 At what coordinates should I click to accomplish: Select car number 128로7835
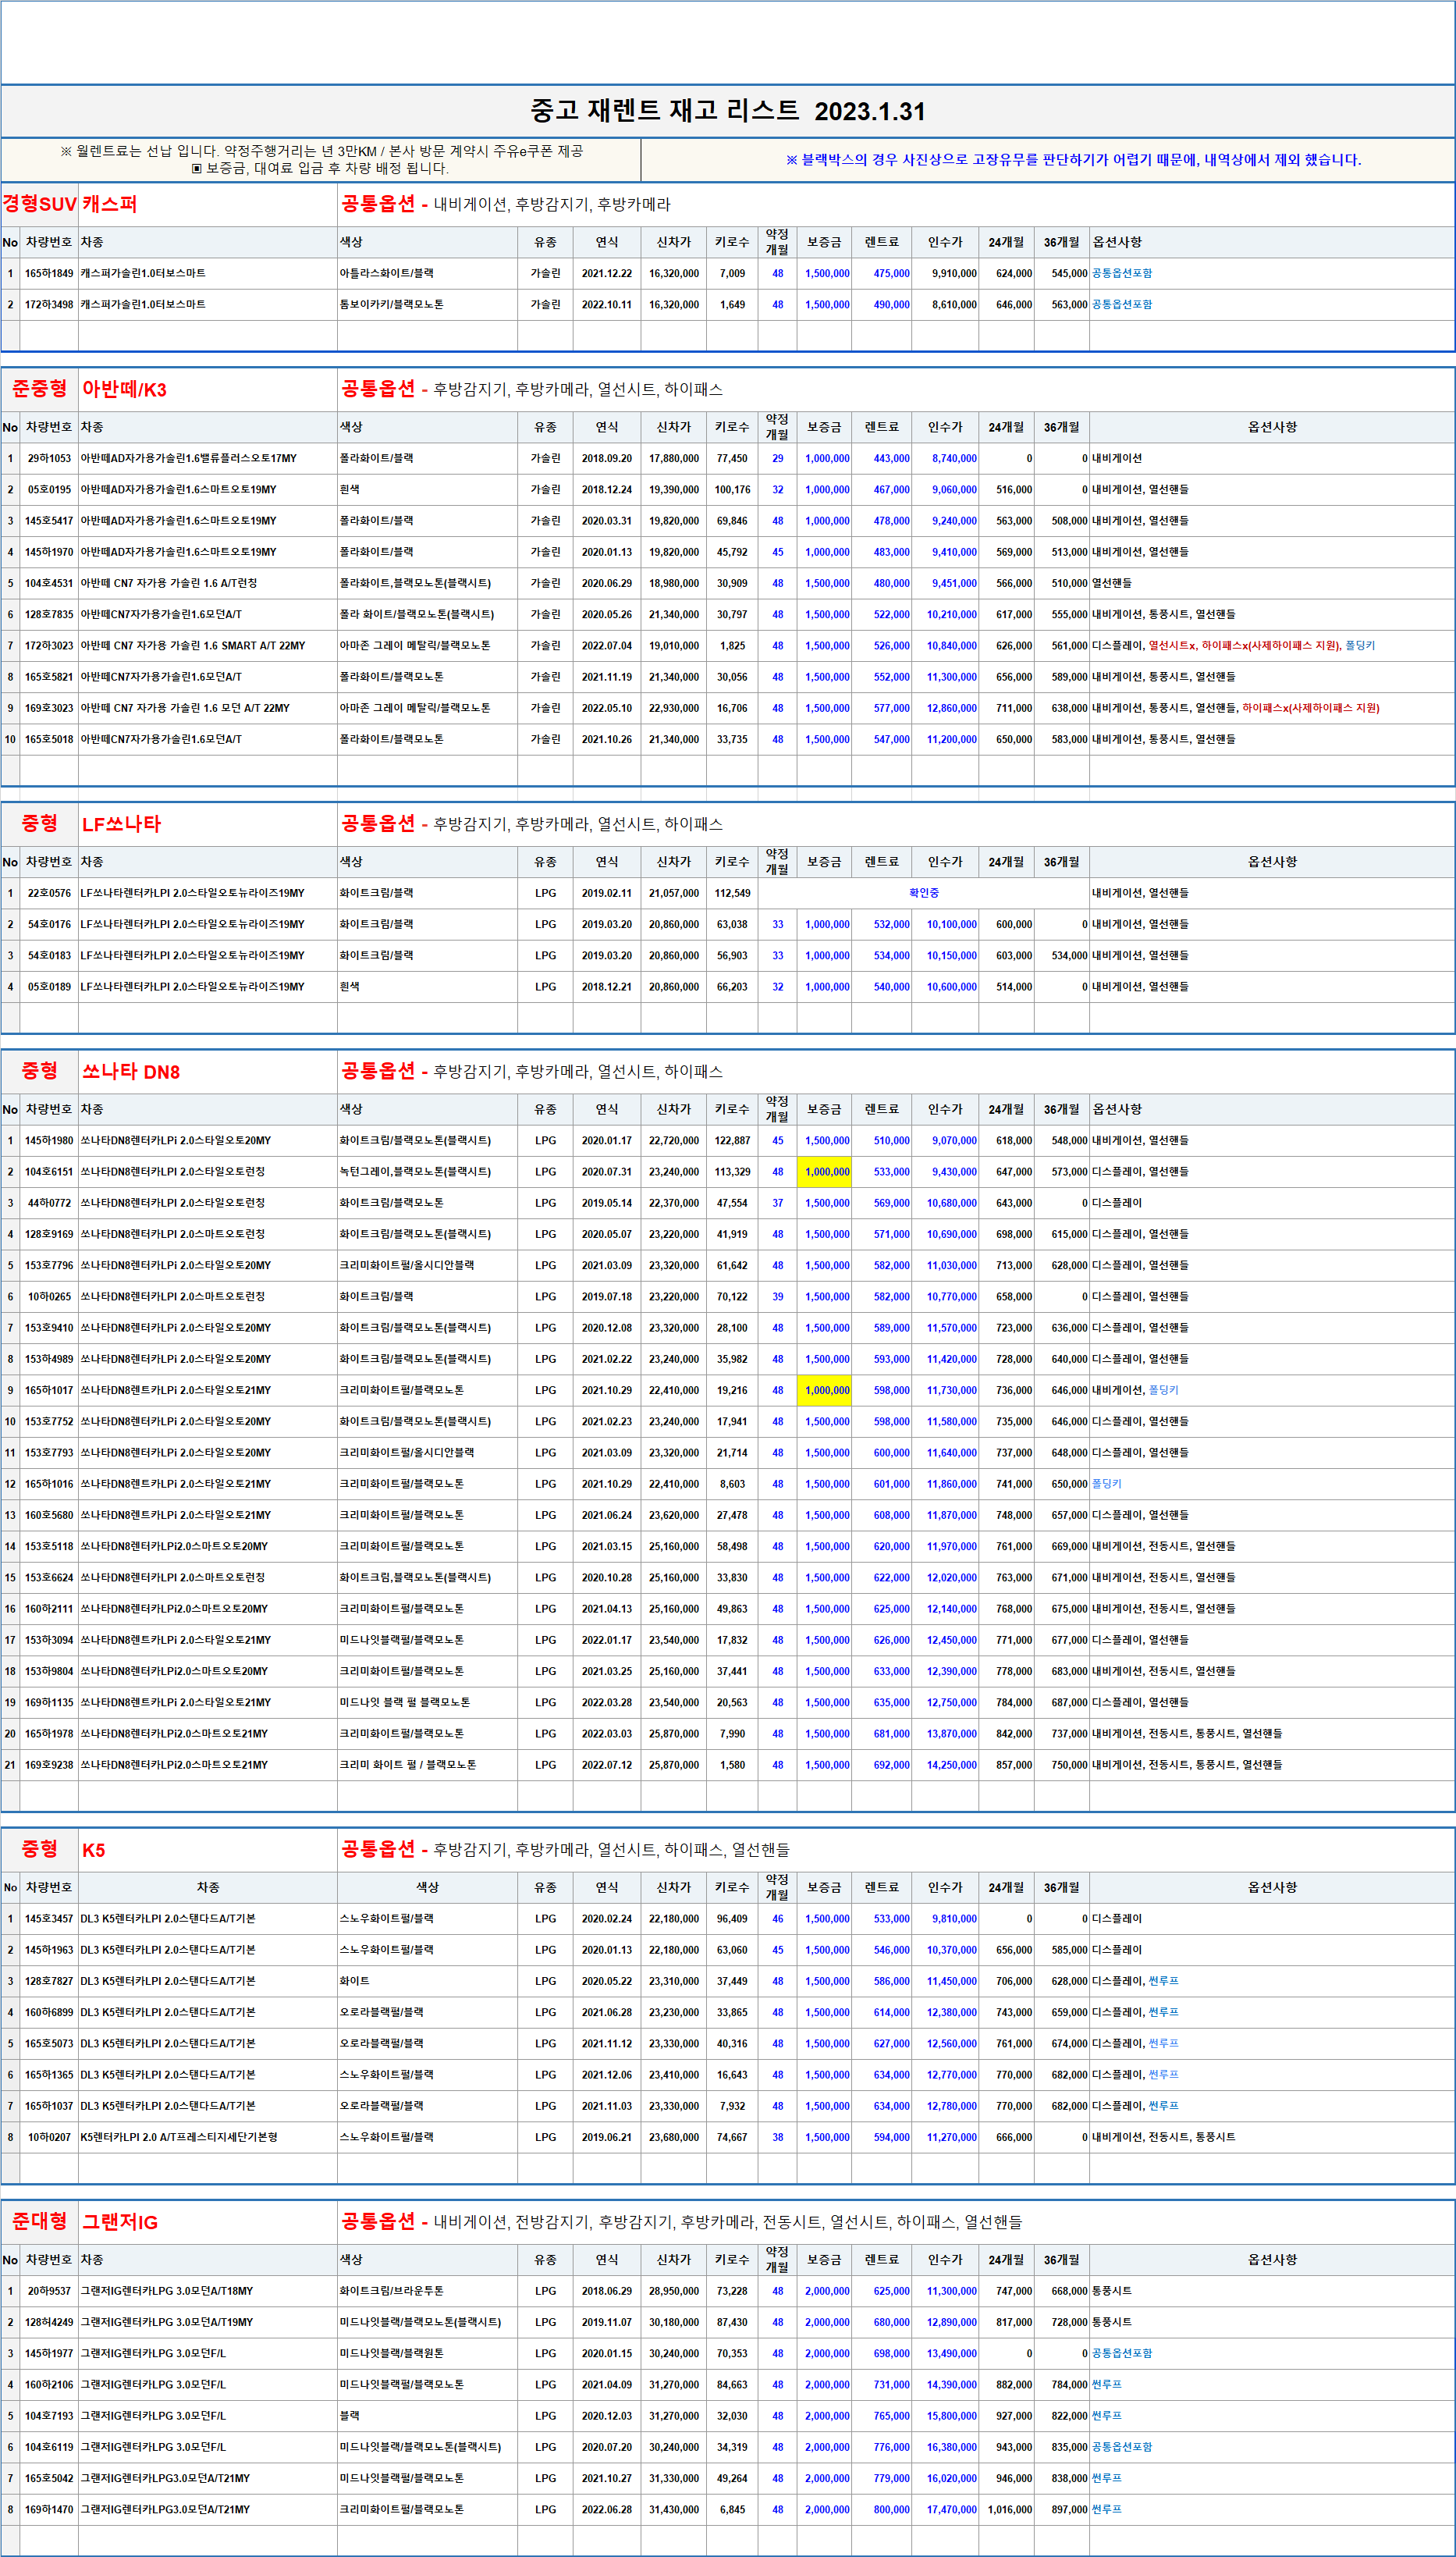(x=49, y=615)
